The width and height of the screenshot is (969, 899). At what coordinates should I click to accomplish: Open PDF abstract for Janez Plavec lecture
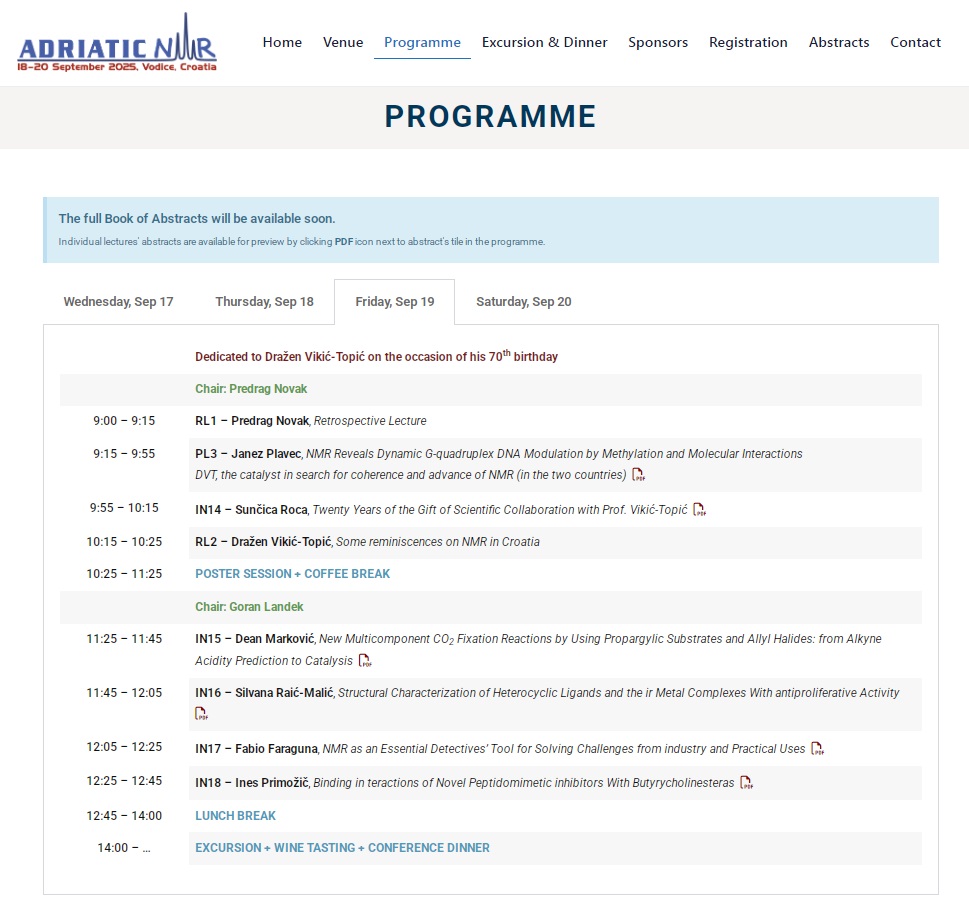pos(638,475)
